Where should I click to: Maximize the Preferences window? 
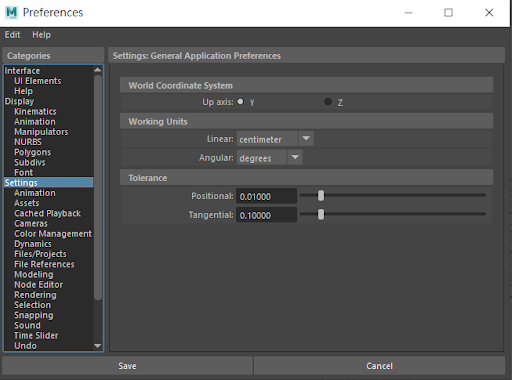(448, 13)
